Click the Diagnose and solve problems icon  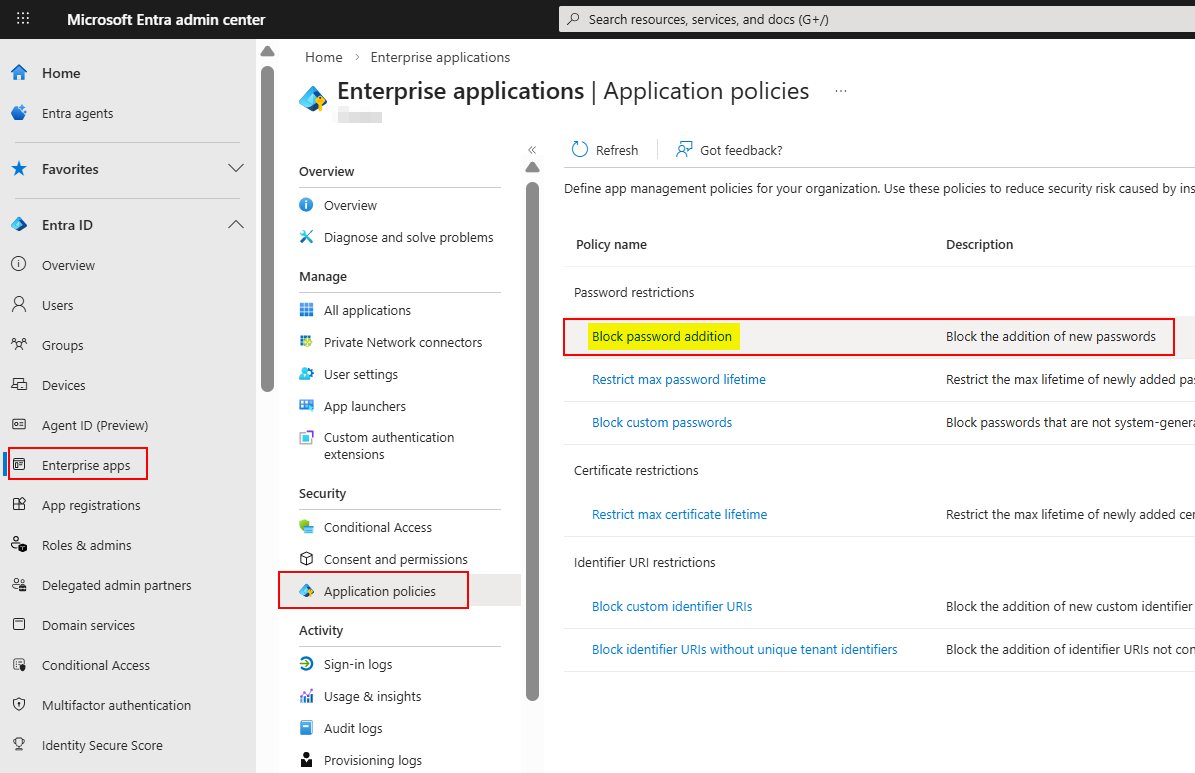(307, 237)
